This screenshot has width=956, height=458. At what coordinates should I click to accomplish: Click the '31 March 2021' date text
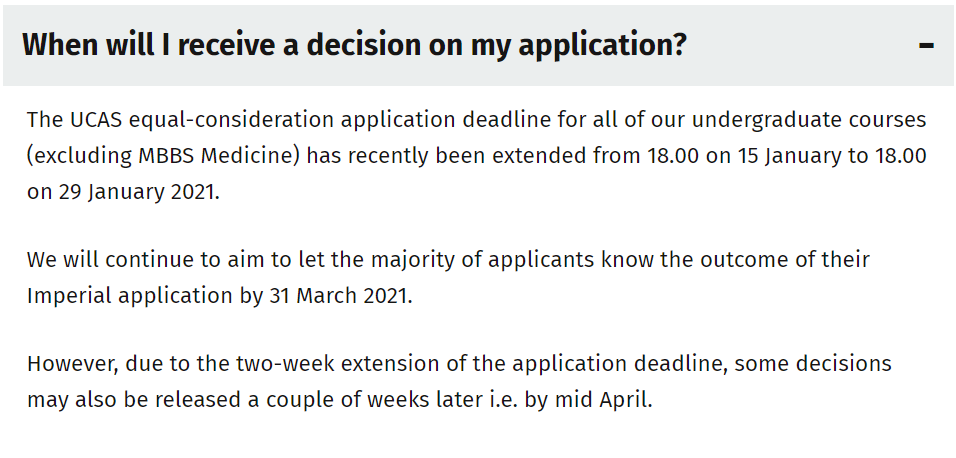coord(338,296)
